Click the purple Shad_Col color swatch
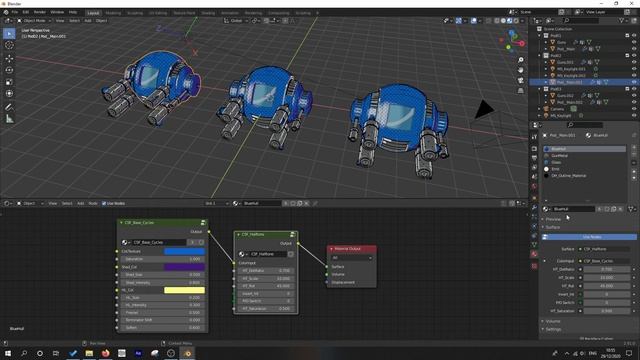Image resolution: width=640 pixels, height=360 pixels. 184,267
